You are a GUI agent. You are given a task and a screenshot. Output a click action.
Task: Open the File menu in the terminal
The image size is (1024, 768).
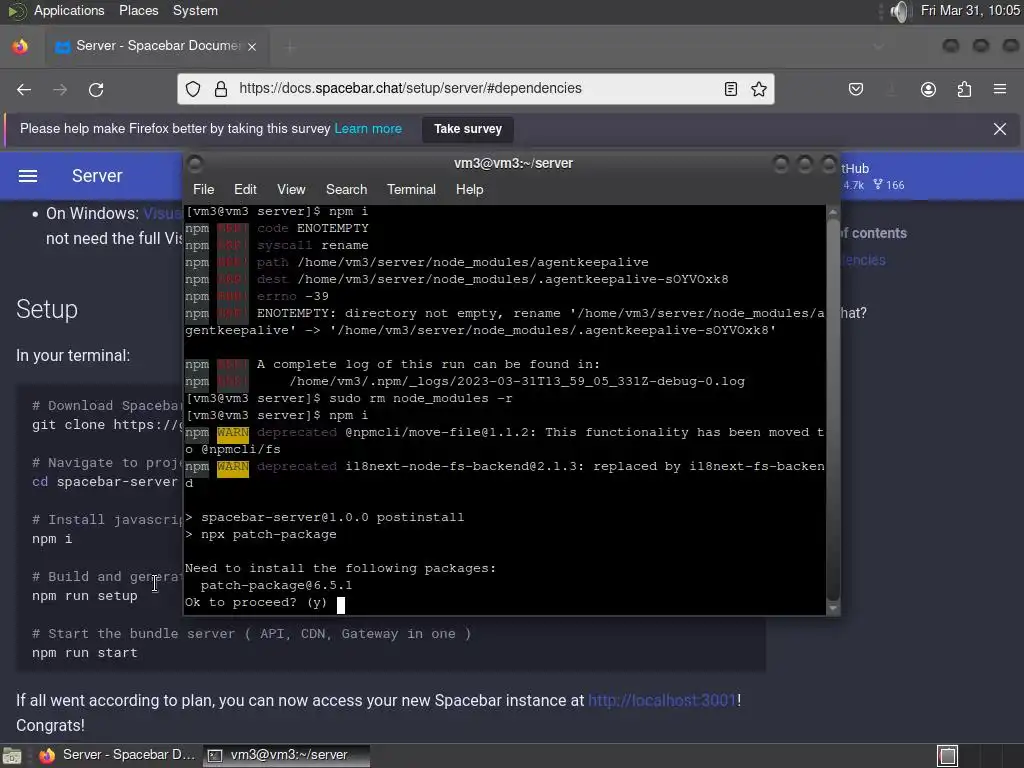tap(203, 189)
